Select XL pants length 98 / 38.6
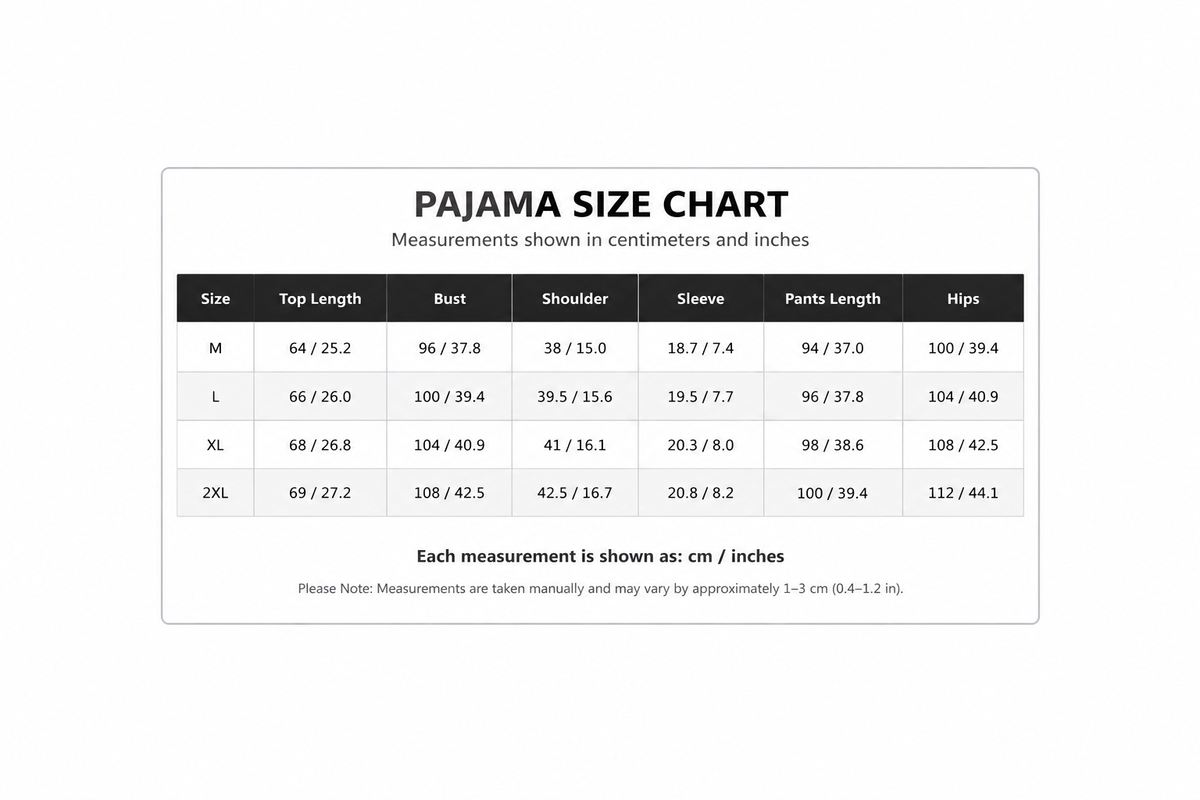 point(833,445)
